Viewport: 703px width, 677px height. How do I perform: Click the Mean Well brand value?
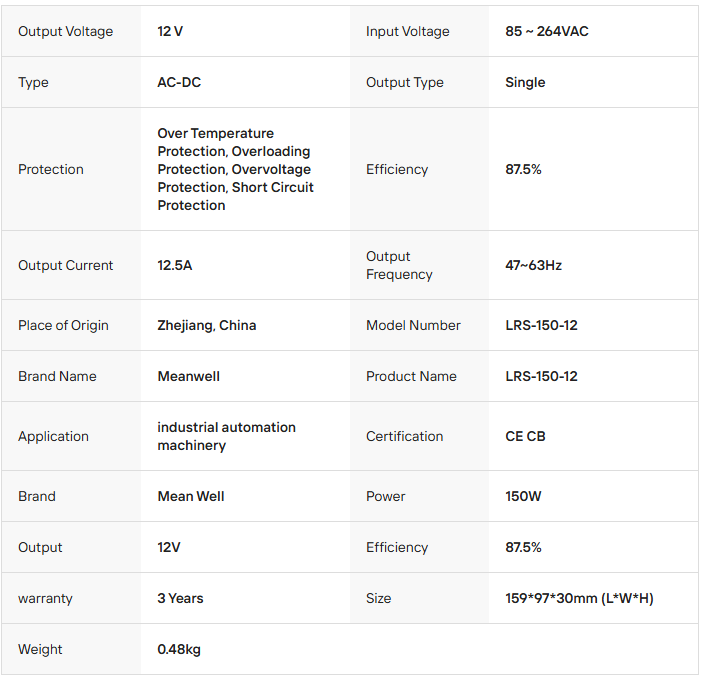tap(190, 496)
